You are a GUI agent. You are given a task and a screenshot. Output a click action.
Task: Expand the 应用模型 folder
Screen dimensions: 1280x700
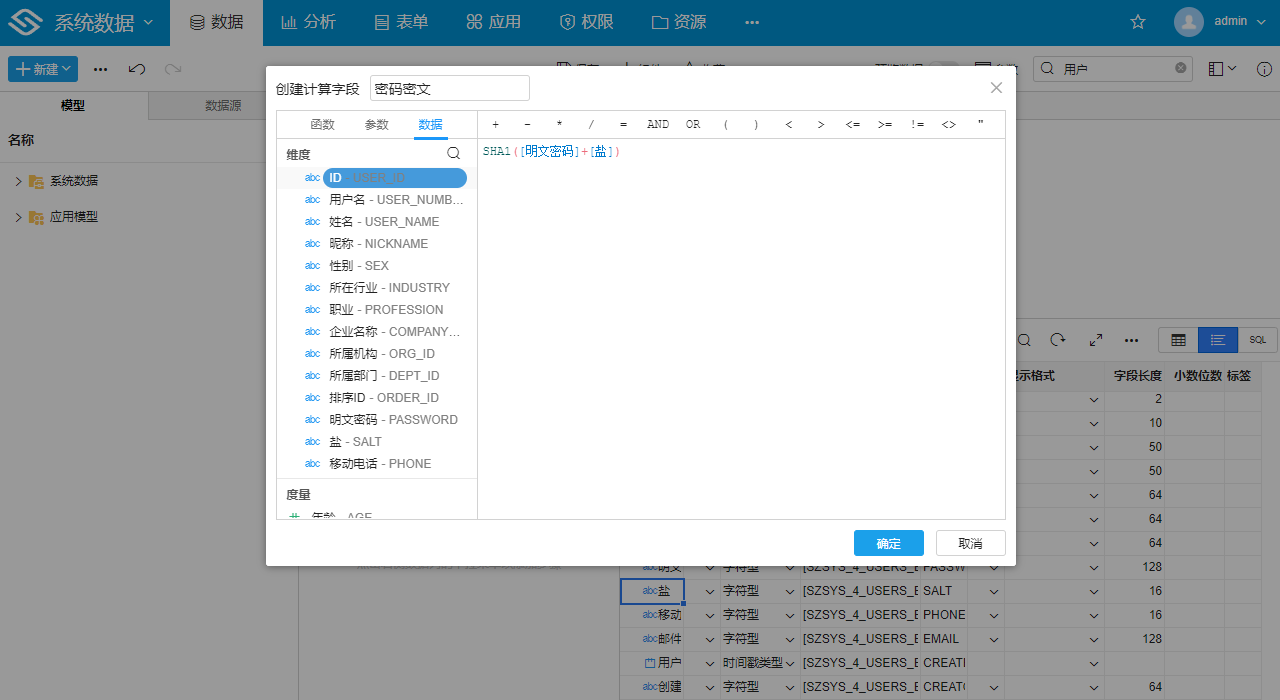pyautogui.click(x=18, y=217)
